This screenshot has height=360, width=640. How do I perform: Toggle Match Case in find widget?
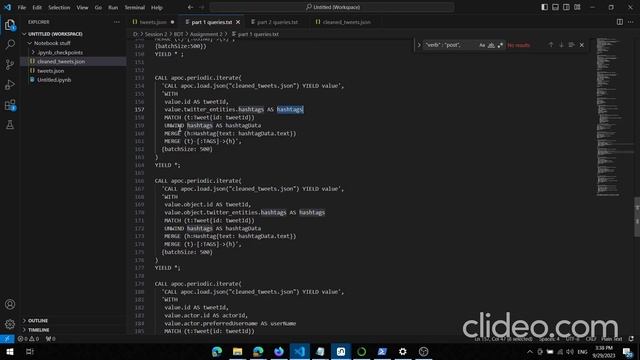click(x=482, y=45)
